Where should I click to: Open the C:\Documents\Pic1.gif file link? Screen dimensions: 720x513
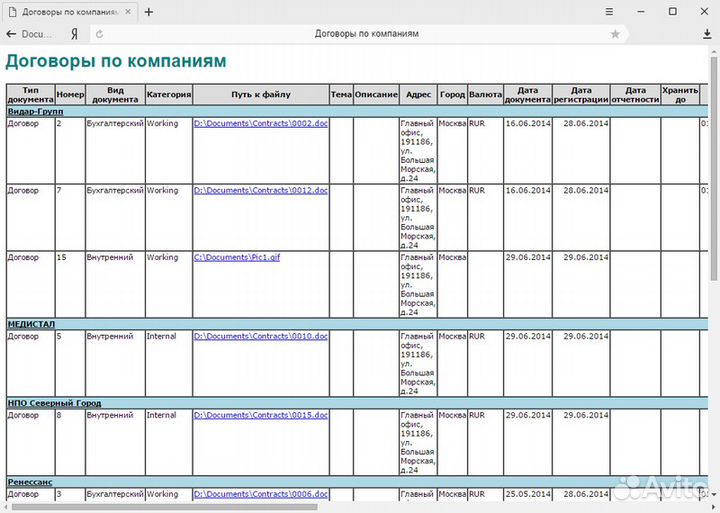(237, 257)
